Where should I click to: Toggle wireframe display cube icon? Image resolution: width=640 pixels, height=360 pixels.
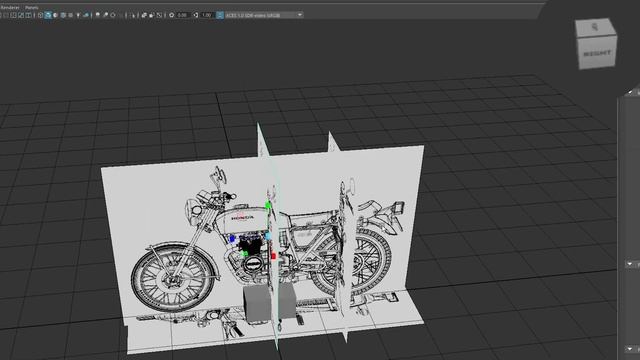point(40,15)
